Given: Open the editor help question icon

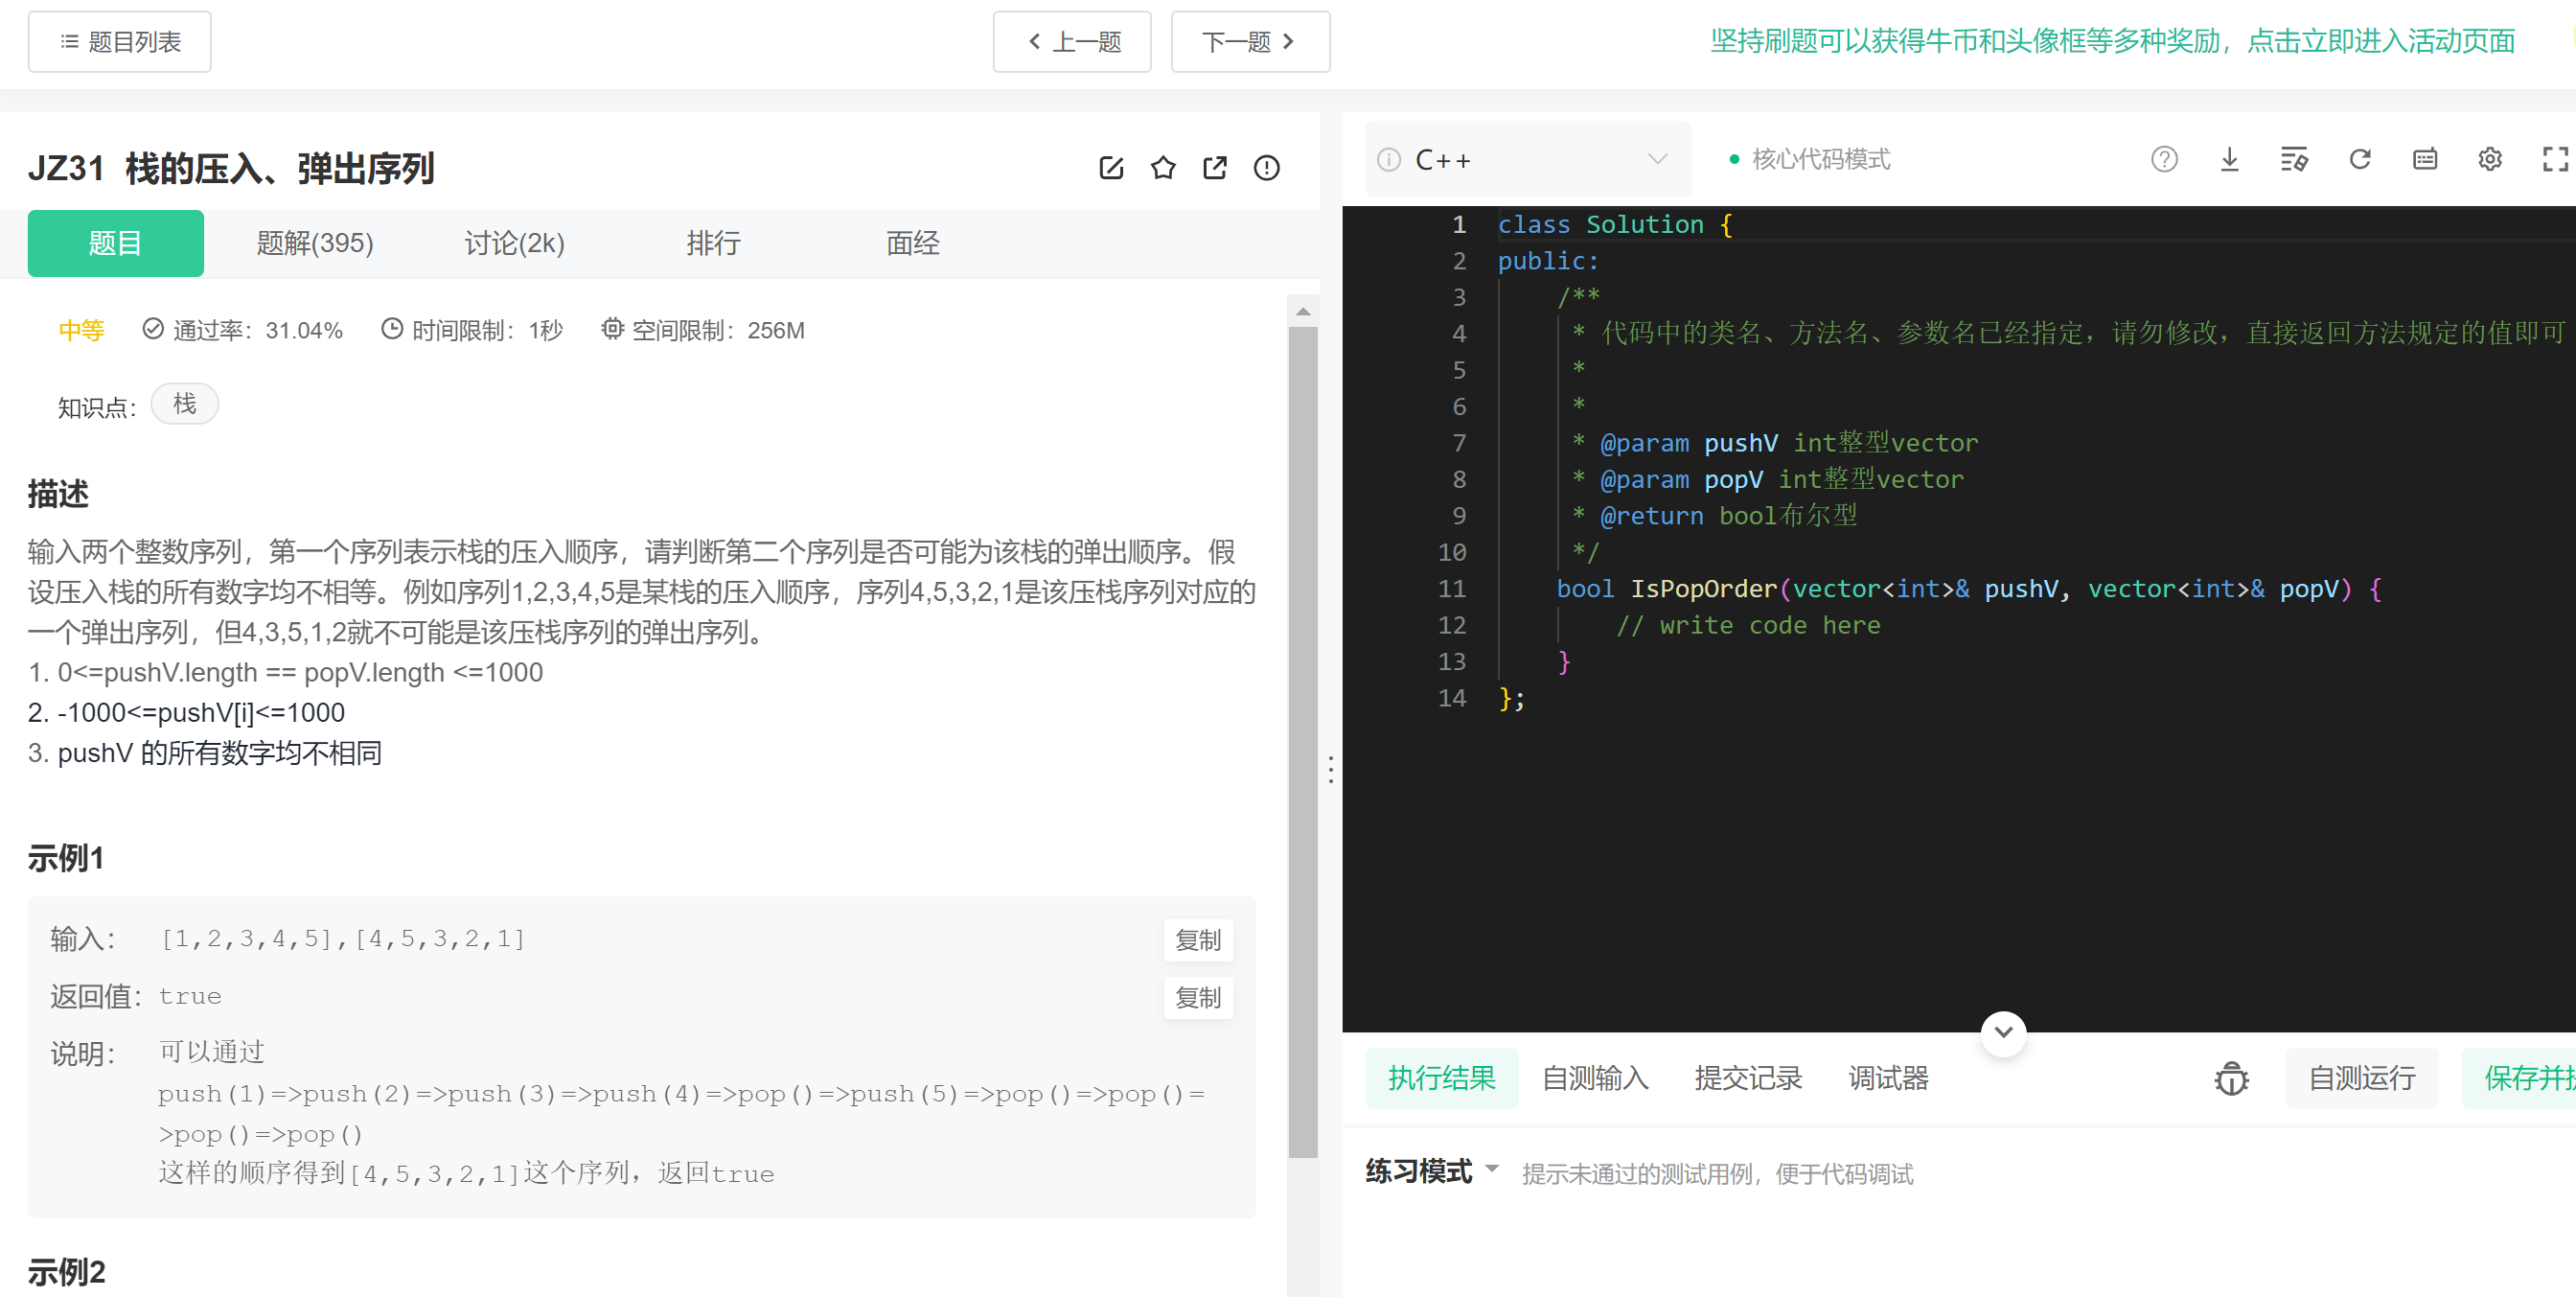Looking at the screenshot, I should (2164, 159).
